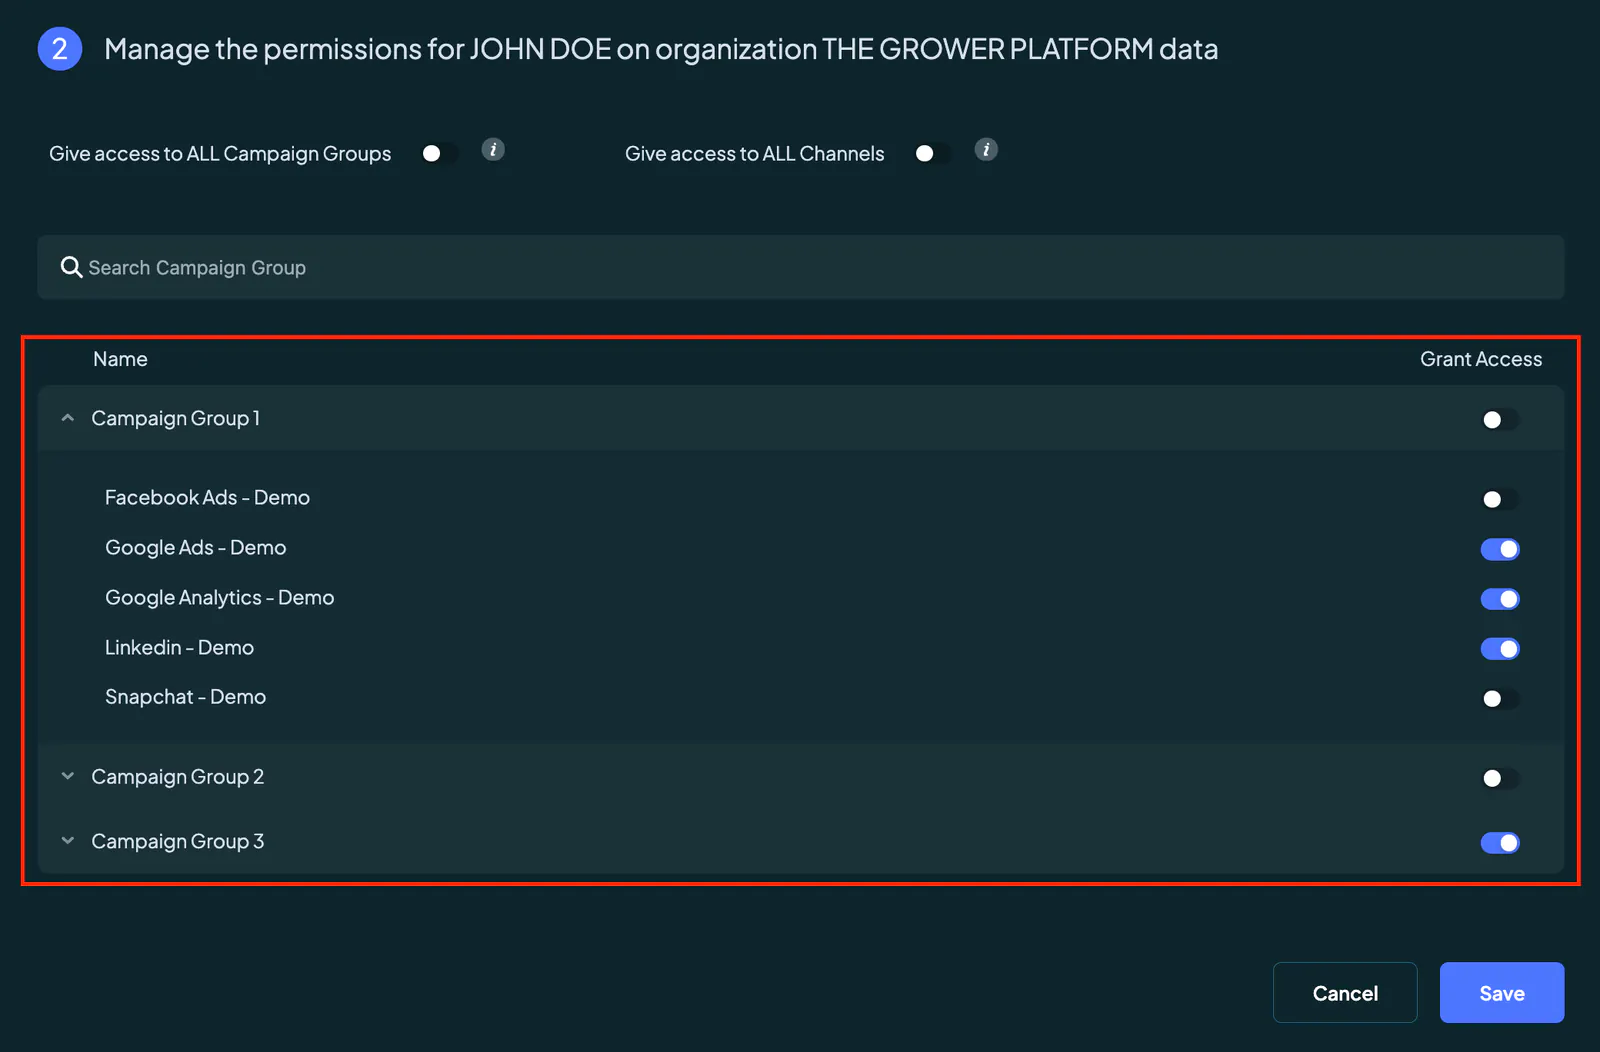Switch off Google Analytics - Demo access
The image size is (1600, 1052).
pos(1500,599)
